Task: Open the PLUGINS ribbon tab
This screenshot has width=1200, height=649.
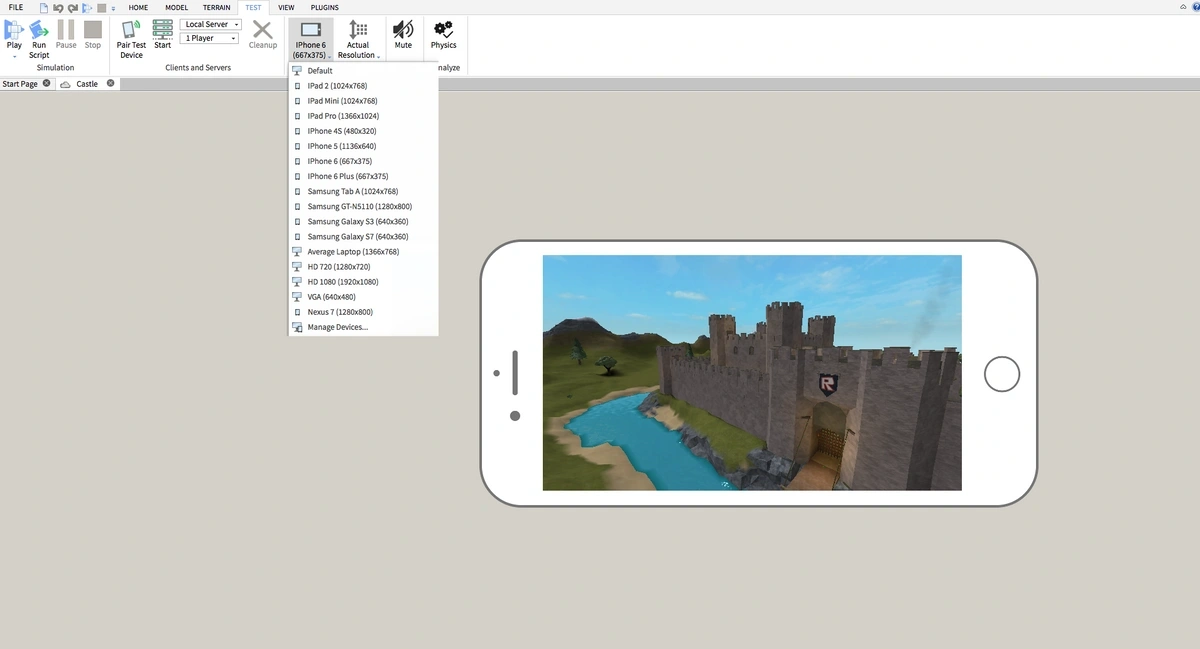Action: tap(324, 7)
